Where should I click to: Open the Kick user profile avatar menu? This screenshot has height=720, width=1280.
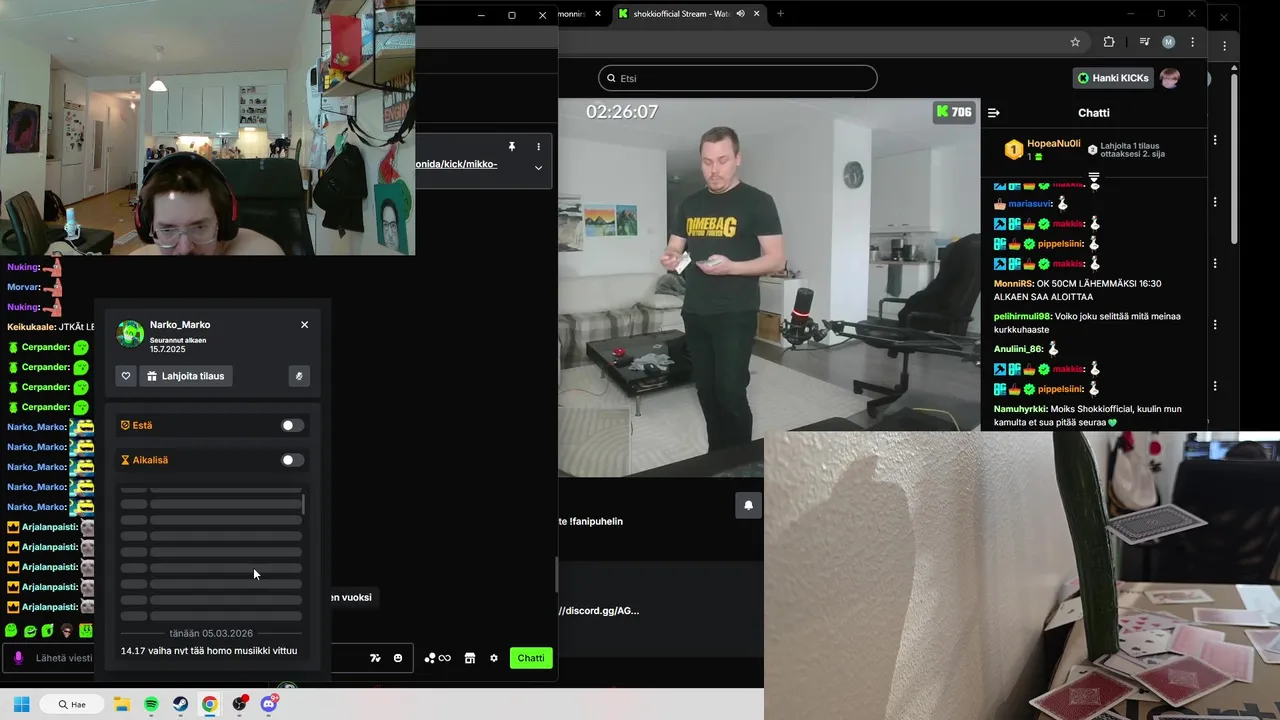(1170, 78)
